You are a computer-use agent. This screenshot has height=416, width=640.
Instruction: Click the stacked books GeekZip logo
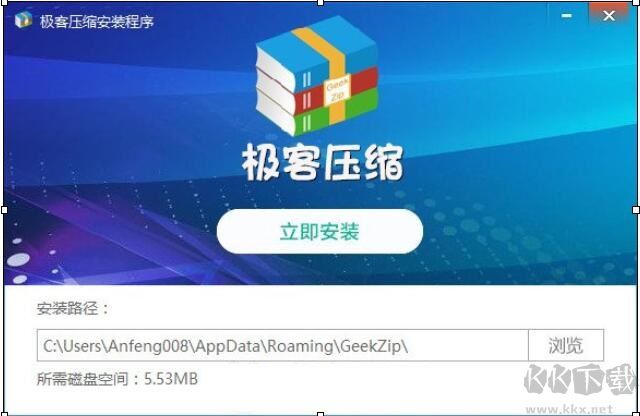(x=317, y=76)
